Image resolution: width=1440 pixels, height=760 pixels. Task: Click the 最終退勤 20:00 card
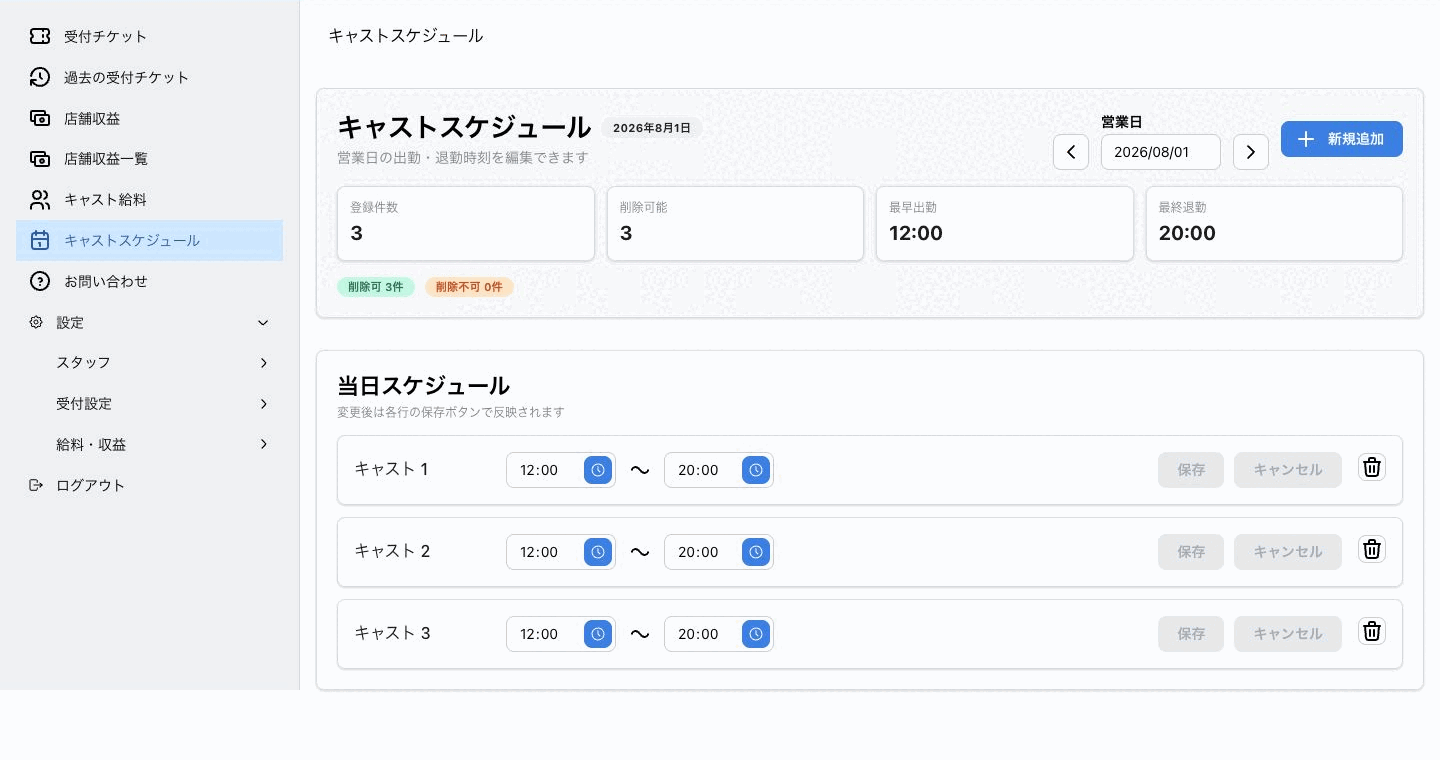coord(1274,224)
